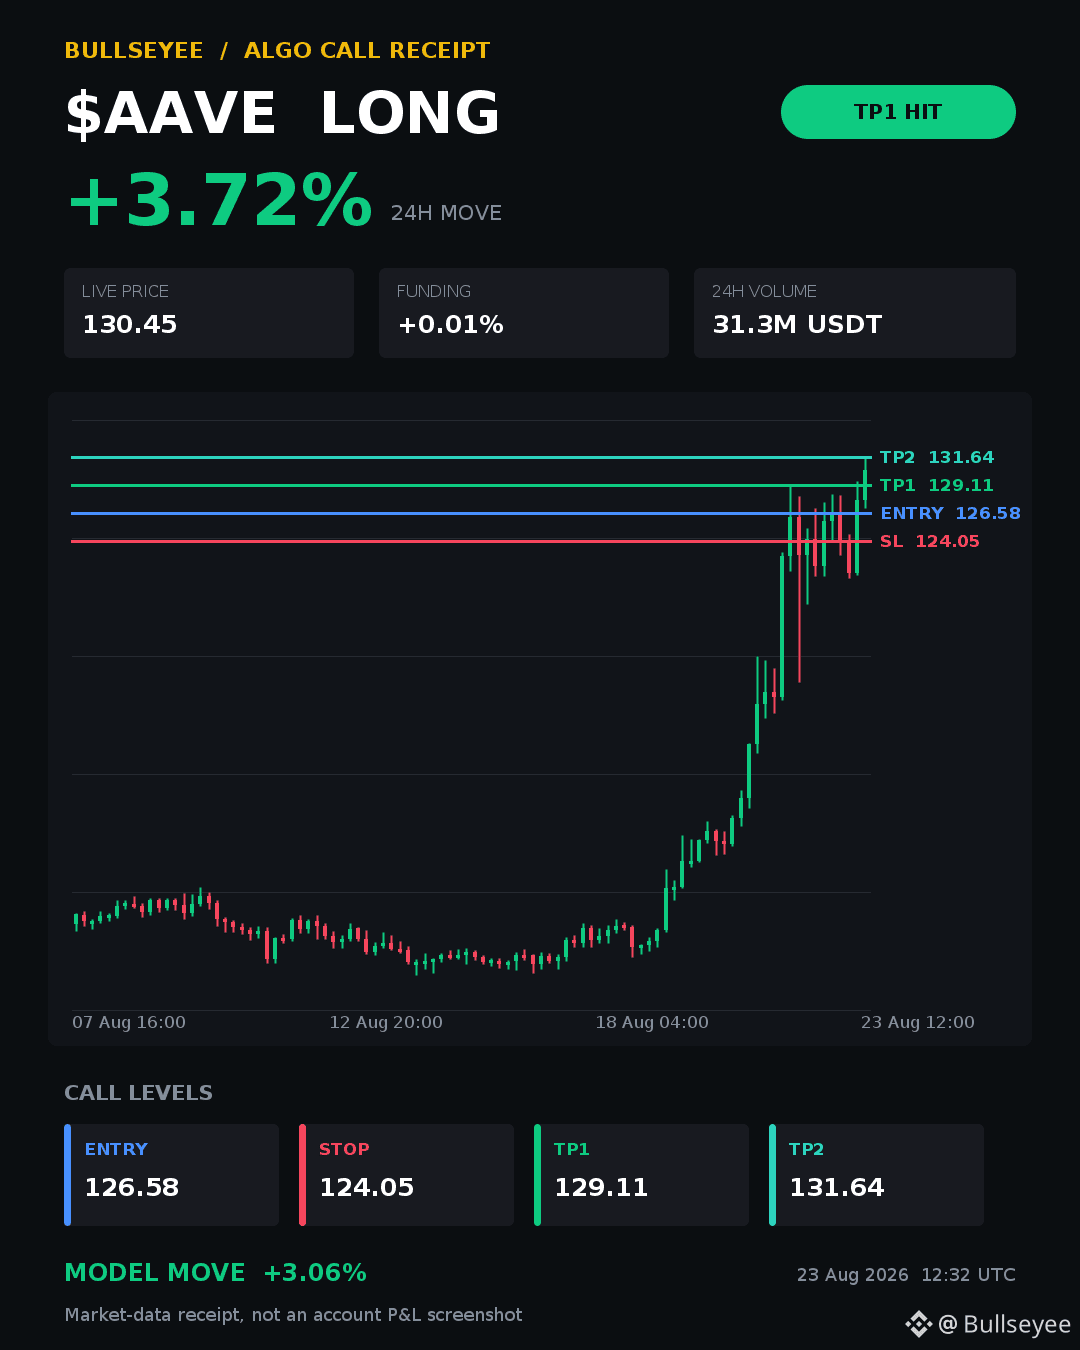1080x1350 pixels.
Task: Click the SL 124.05 chart line label
Action: point(930,541)
